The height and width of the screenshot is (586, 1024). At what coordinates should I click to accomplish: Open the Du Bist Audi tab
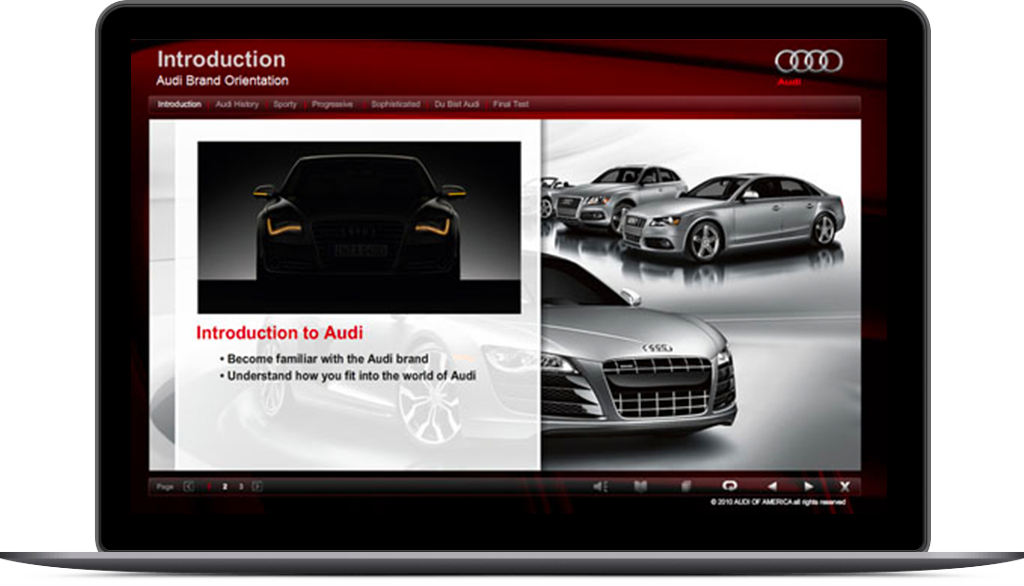pyautogui.click(x=457, y=104)
